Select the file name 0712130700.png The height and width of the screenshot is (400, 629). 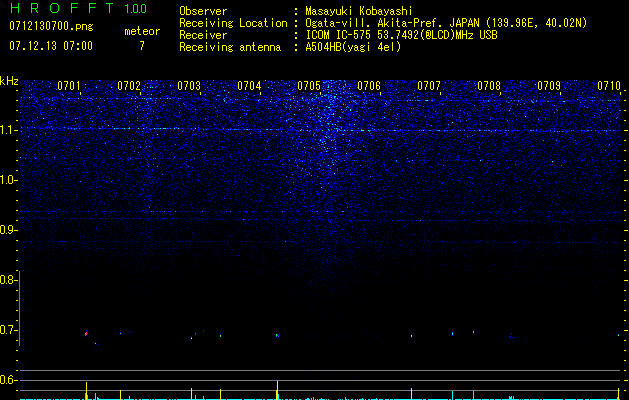pyautogui.click(x=51, y=26)
